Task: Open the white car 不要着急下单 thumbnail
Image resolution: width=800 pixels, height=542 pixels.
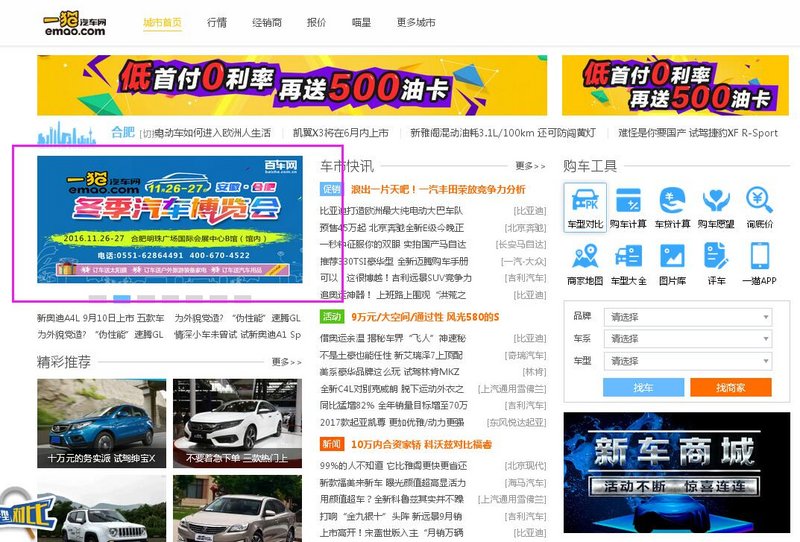Action: click(x=237, y=423)
